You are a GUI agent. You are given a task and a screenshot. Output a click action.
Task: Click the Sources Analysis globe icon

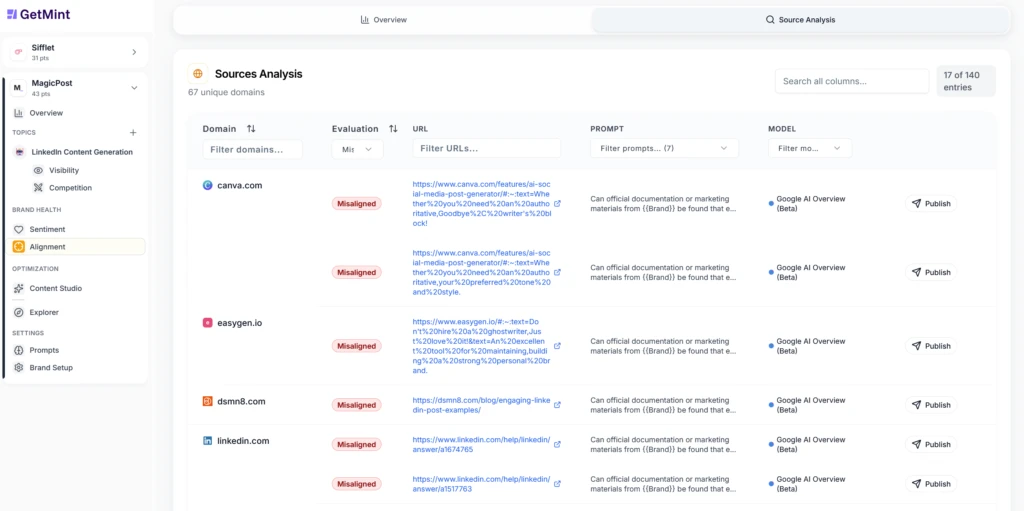click(198, 74)
